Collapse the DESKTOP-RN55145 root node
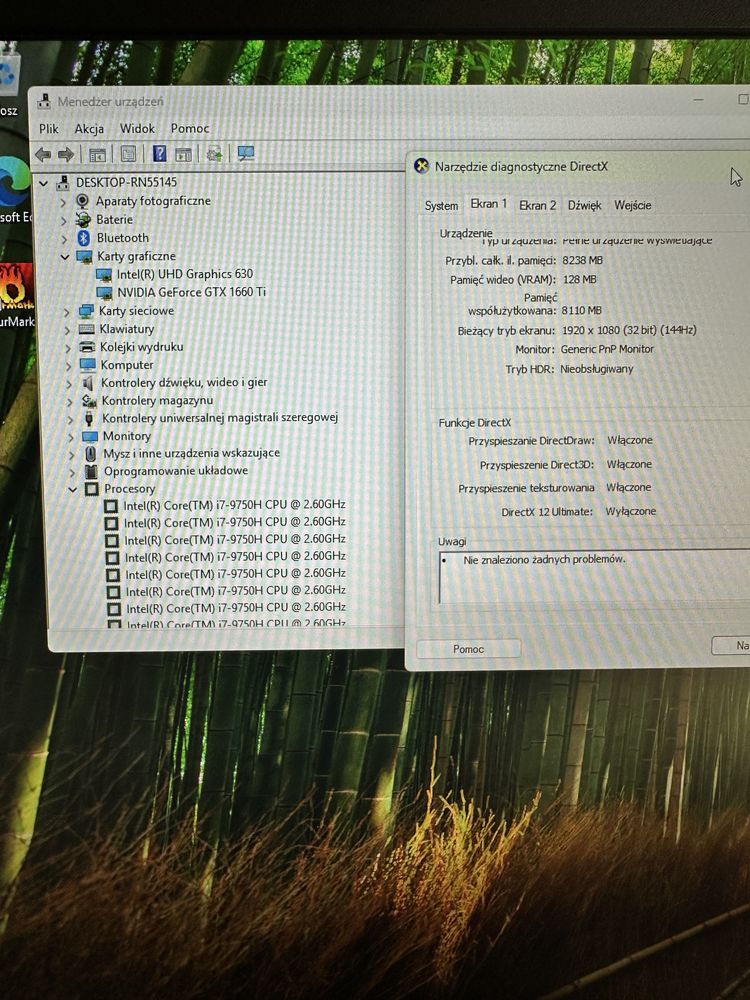Viewport: 750px width, 1000px height. [x=44, y=184]
